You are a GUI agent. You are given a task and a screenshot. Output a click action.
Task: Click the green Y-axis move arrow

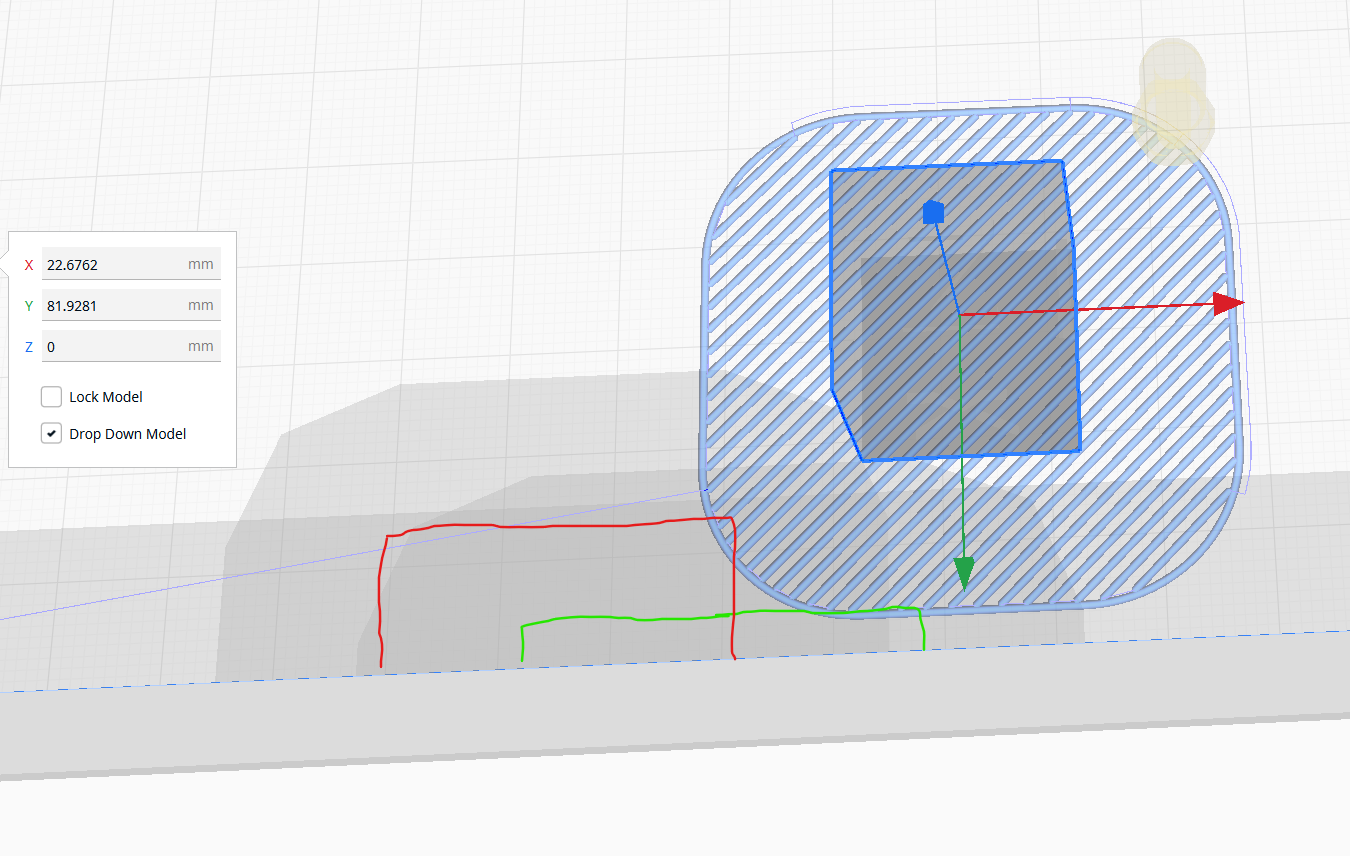click(x=963, y=570)
